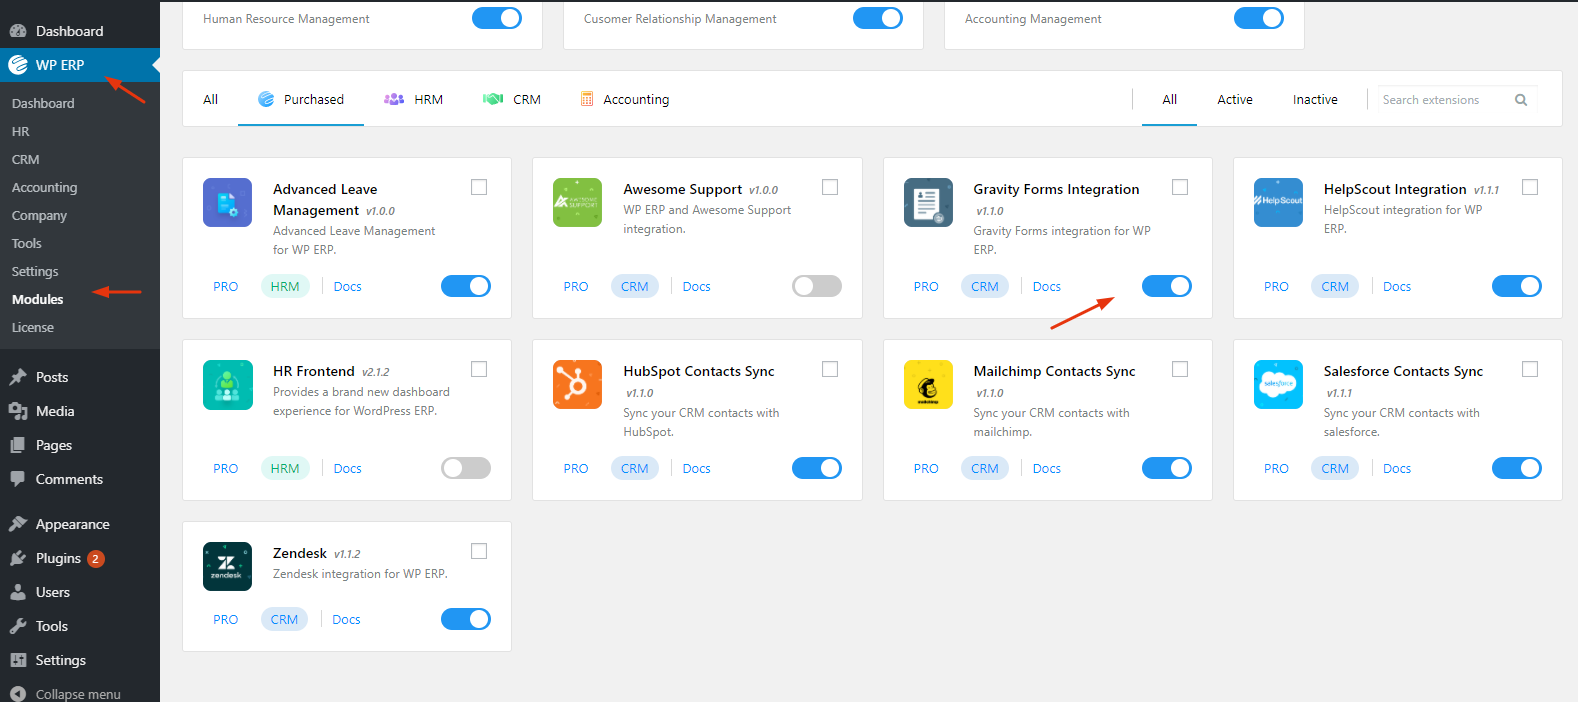The height and width of the screenshot is (702, 1578).
Task: Show Inactive extensions filter
Action: 1315,99
